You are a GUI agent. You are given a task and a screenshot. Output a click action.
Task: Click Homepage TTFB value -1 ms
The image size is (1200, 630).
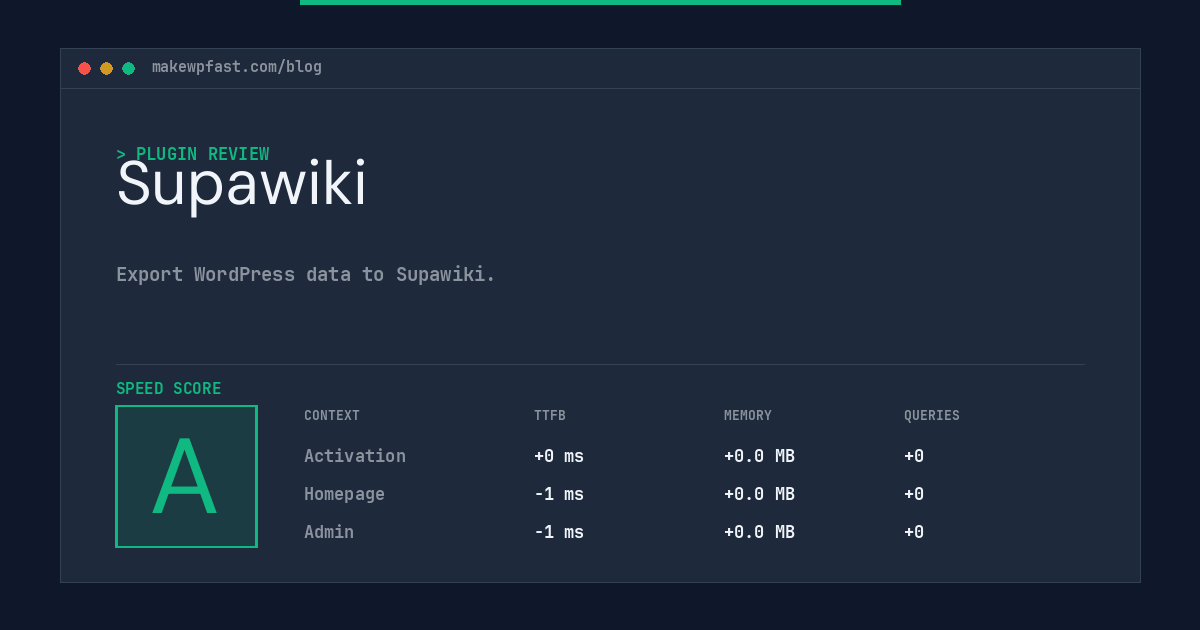[559, 494]
